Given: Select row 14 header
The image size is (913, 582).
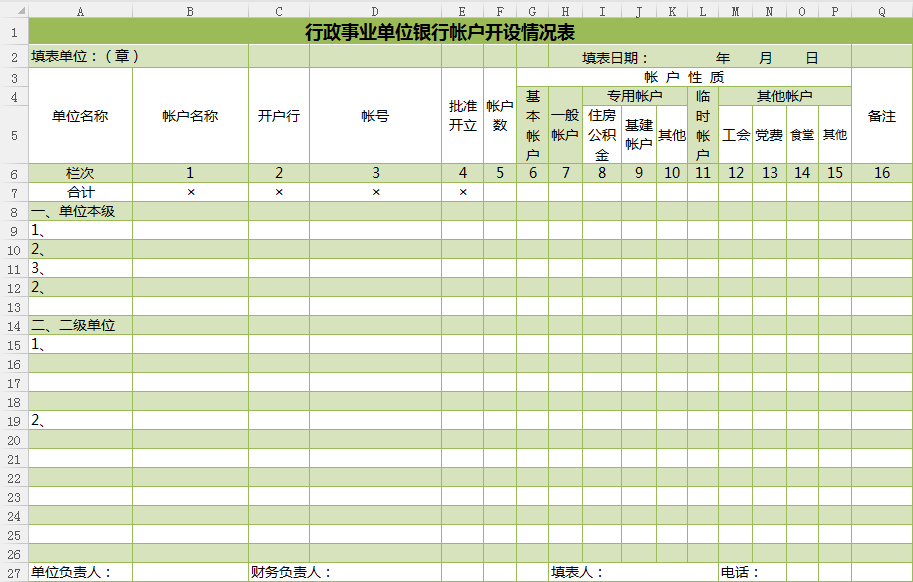Looking at the screenshot, I should 14,326.
